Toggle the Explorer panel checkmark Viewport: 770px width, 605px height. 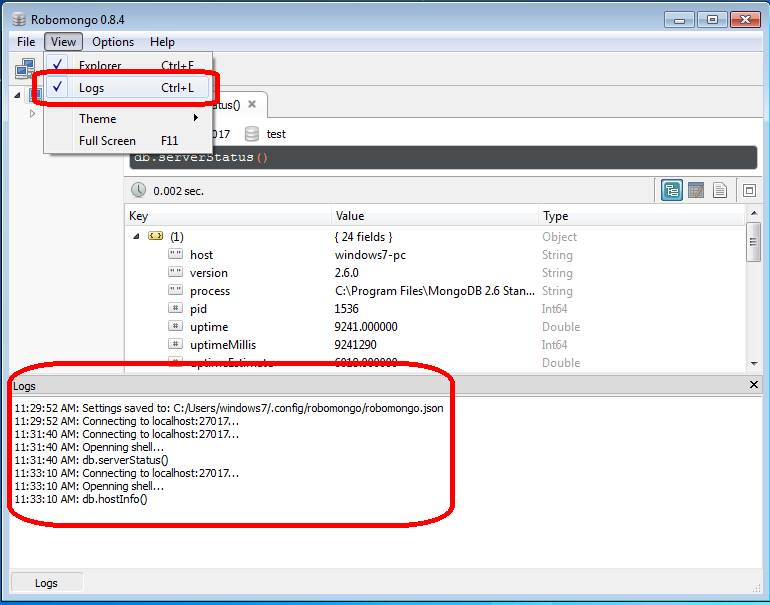click(x=58, y=66)
